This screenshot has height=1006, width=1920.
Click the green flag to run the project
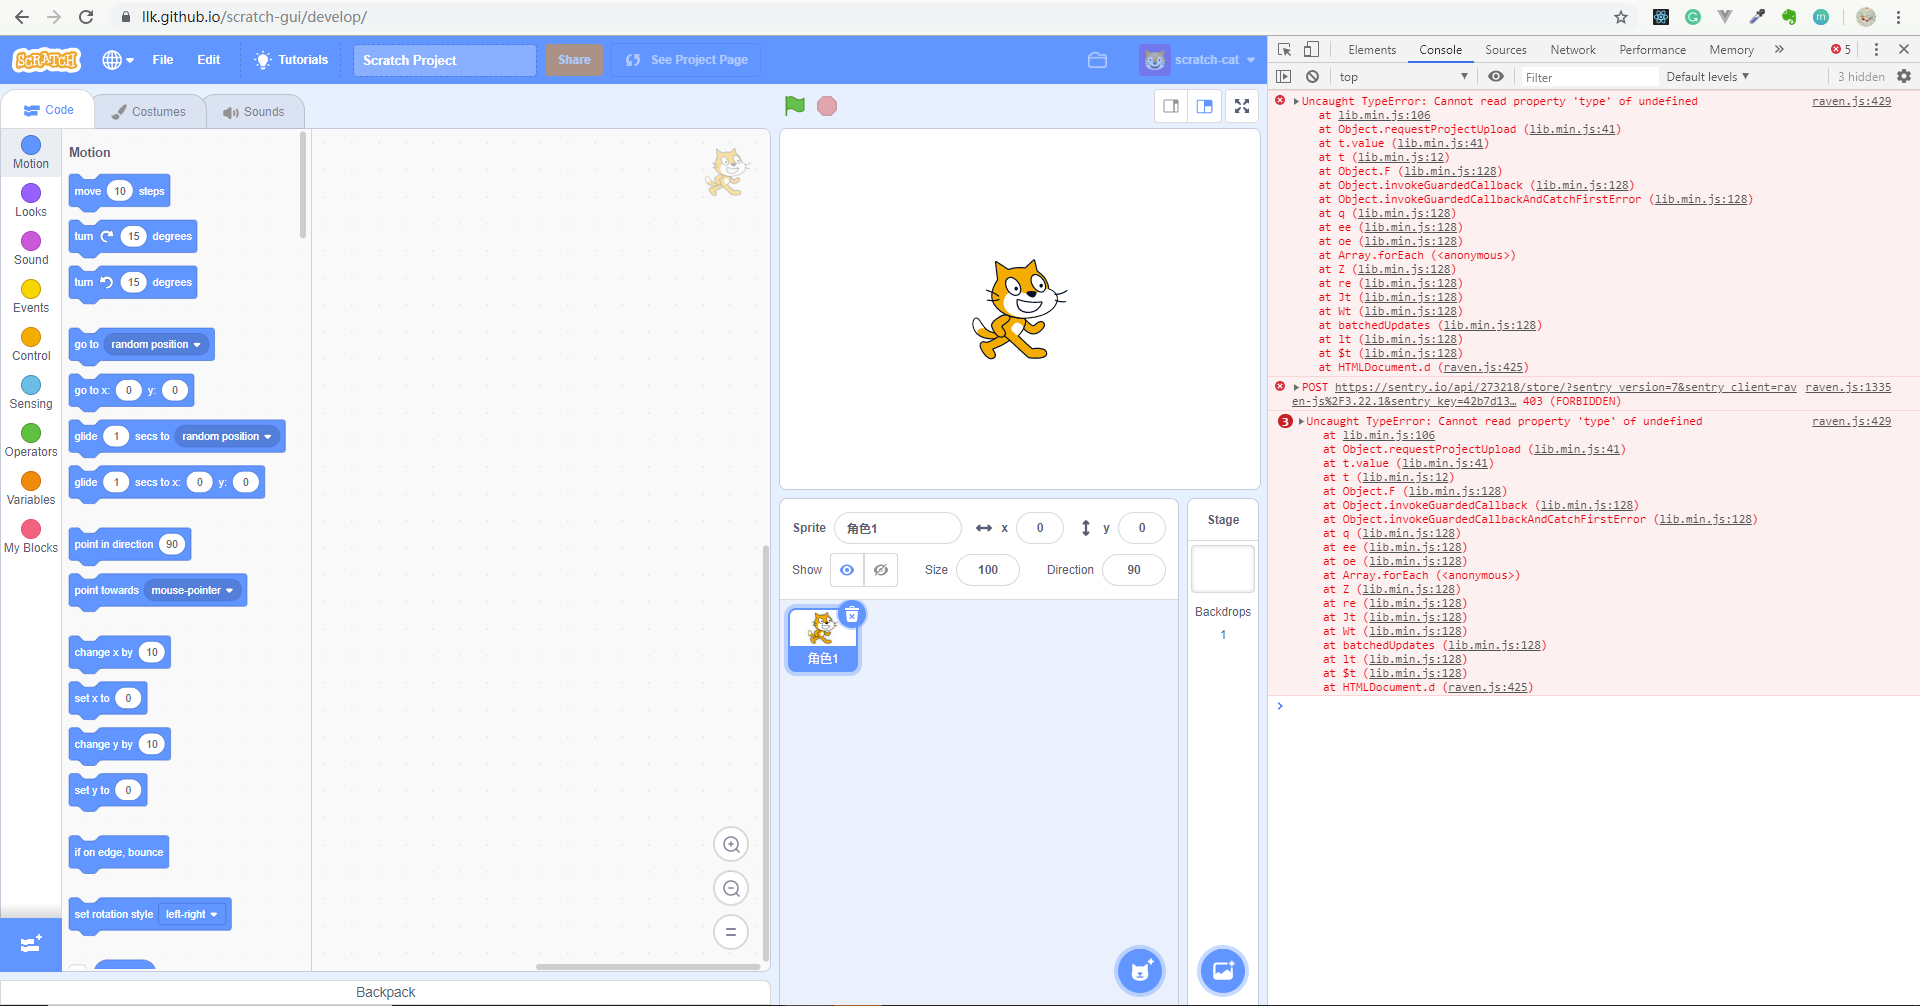click(x=794, y=105)
